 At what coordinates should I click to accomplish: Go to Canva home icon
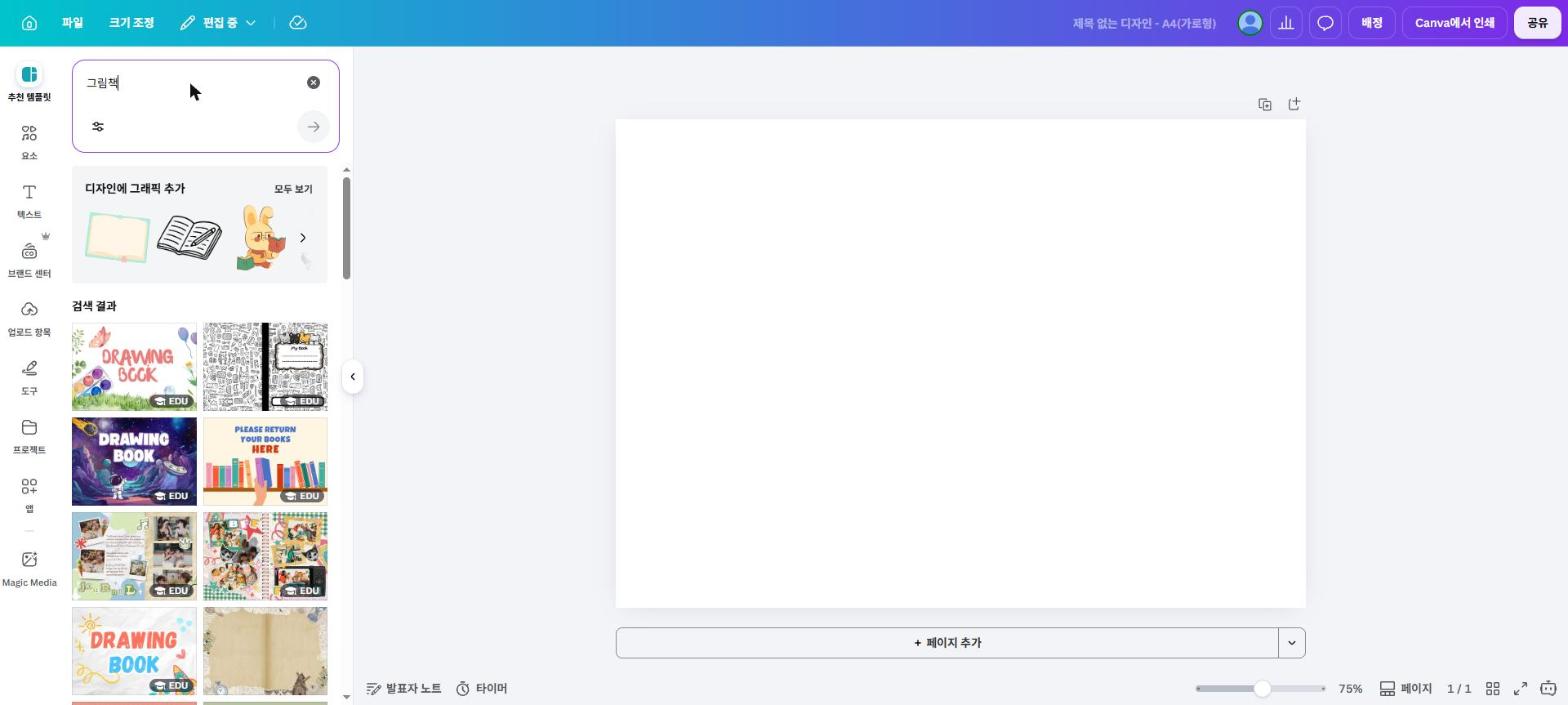(x=29, y=23)
